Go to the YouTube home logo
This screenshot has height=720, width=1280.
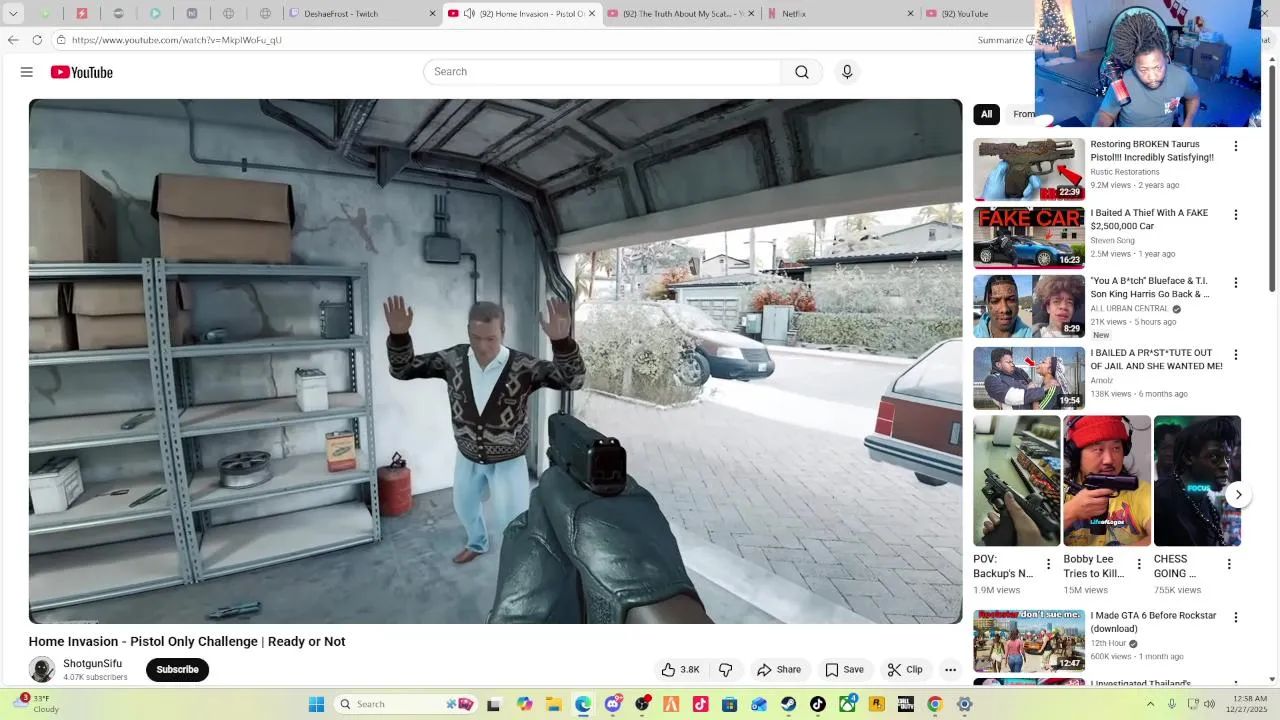point(82,72)
